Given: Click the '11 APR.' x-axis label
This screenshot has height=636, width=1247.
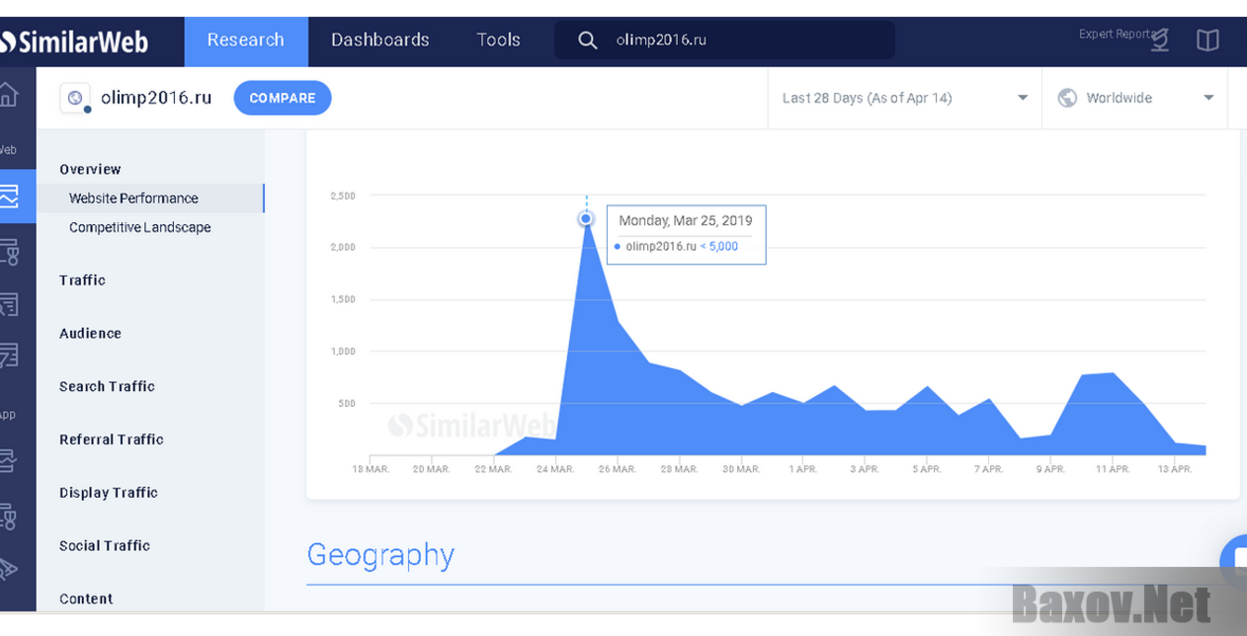Looking at the screenshot, I should 1113,469.
